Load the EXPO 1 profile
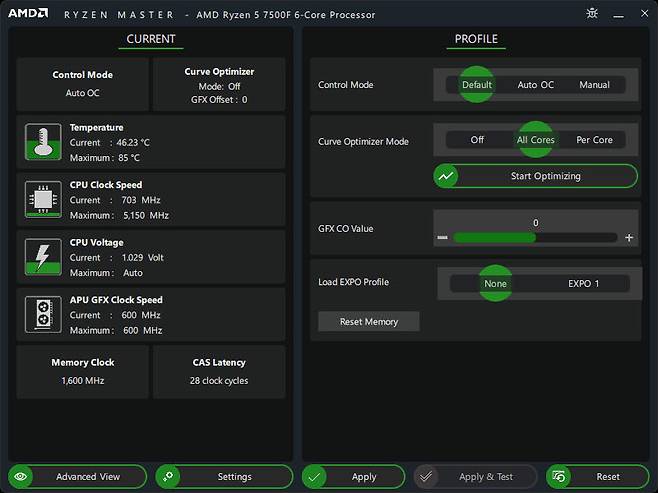Viewport: 658px width, 493px height. [x=583, y=284]
